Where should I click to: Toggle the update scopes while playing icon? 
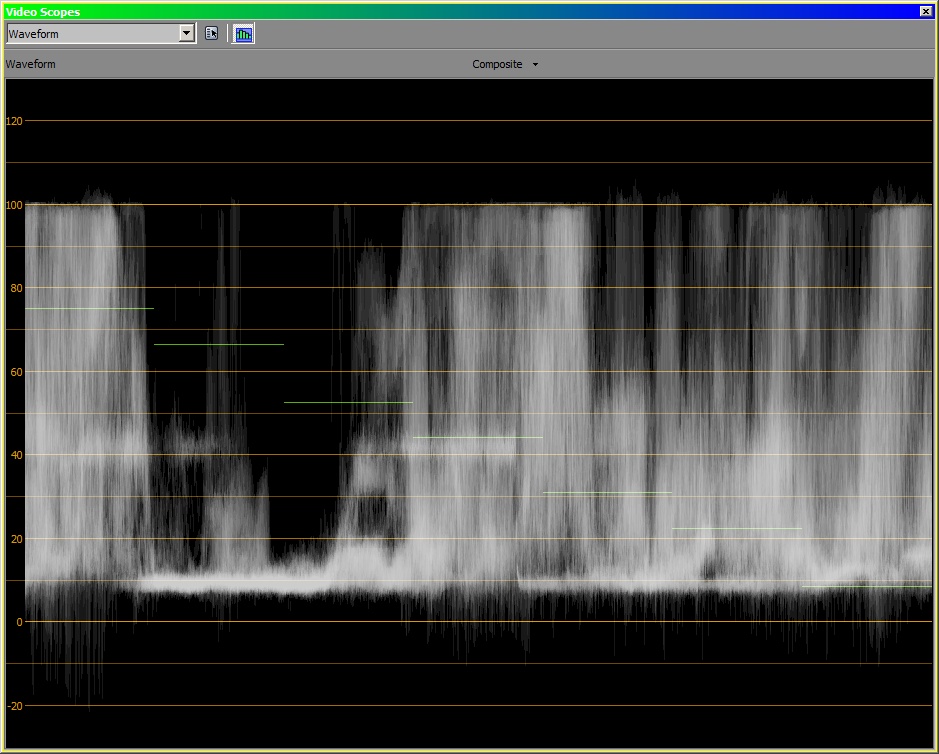point(243,33)
